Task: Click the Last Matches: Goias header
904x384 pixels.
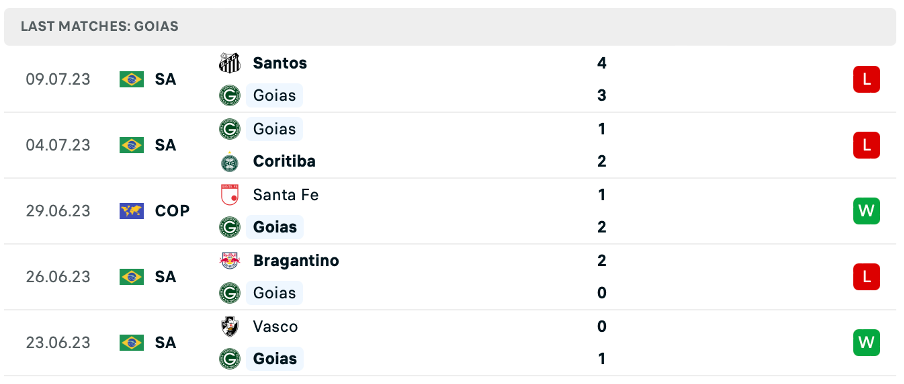Action: point(99,27)
